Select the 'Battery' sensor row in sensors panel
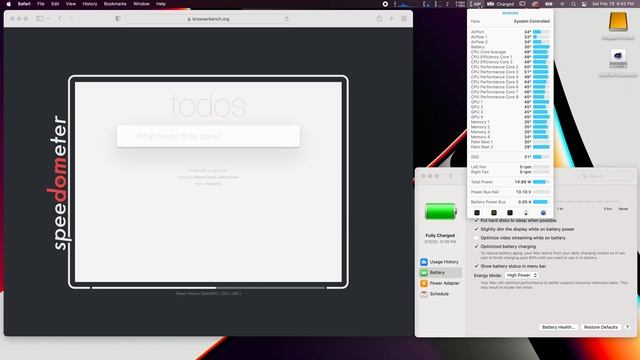Image resolution: width=640 pixels, height=360 pixels. [x=510, y=47]
